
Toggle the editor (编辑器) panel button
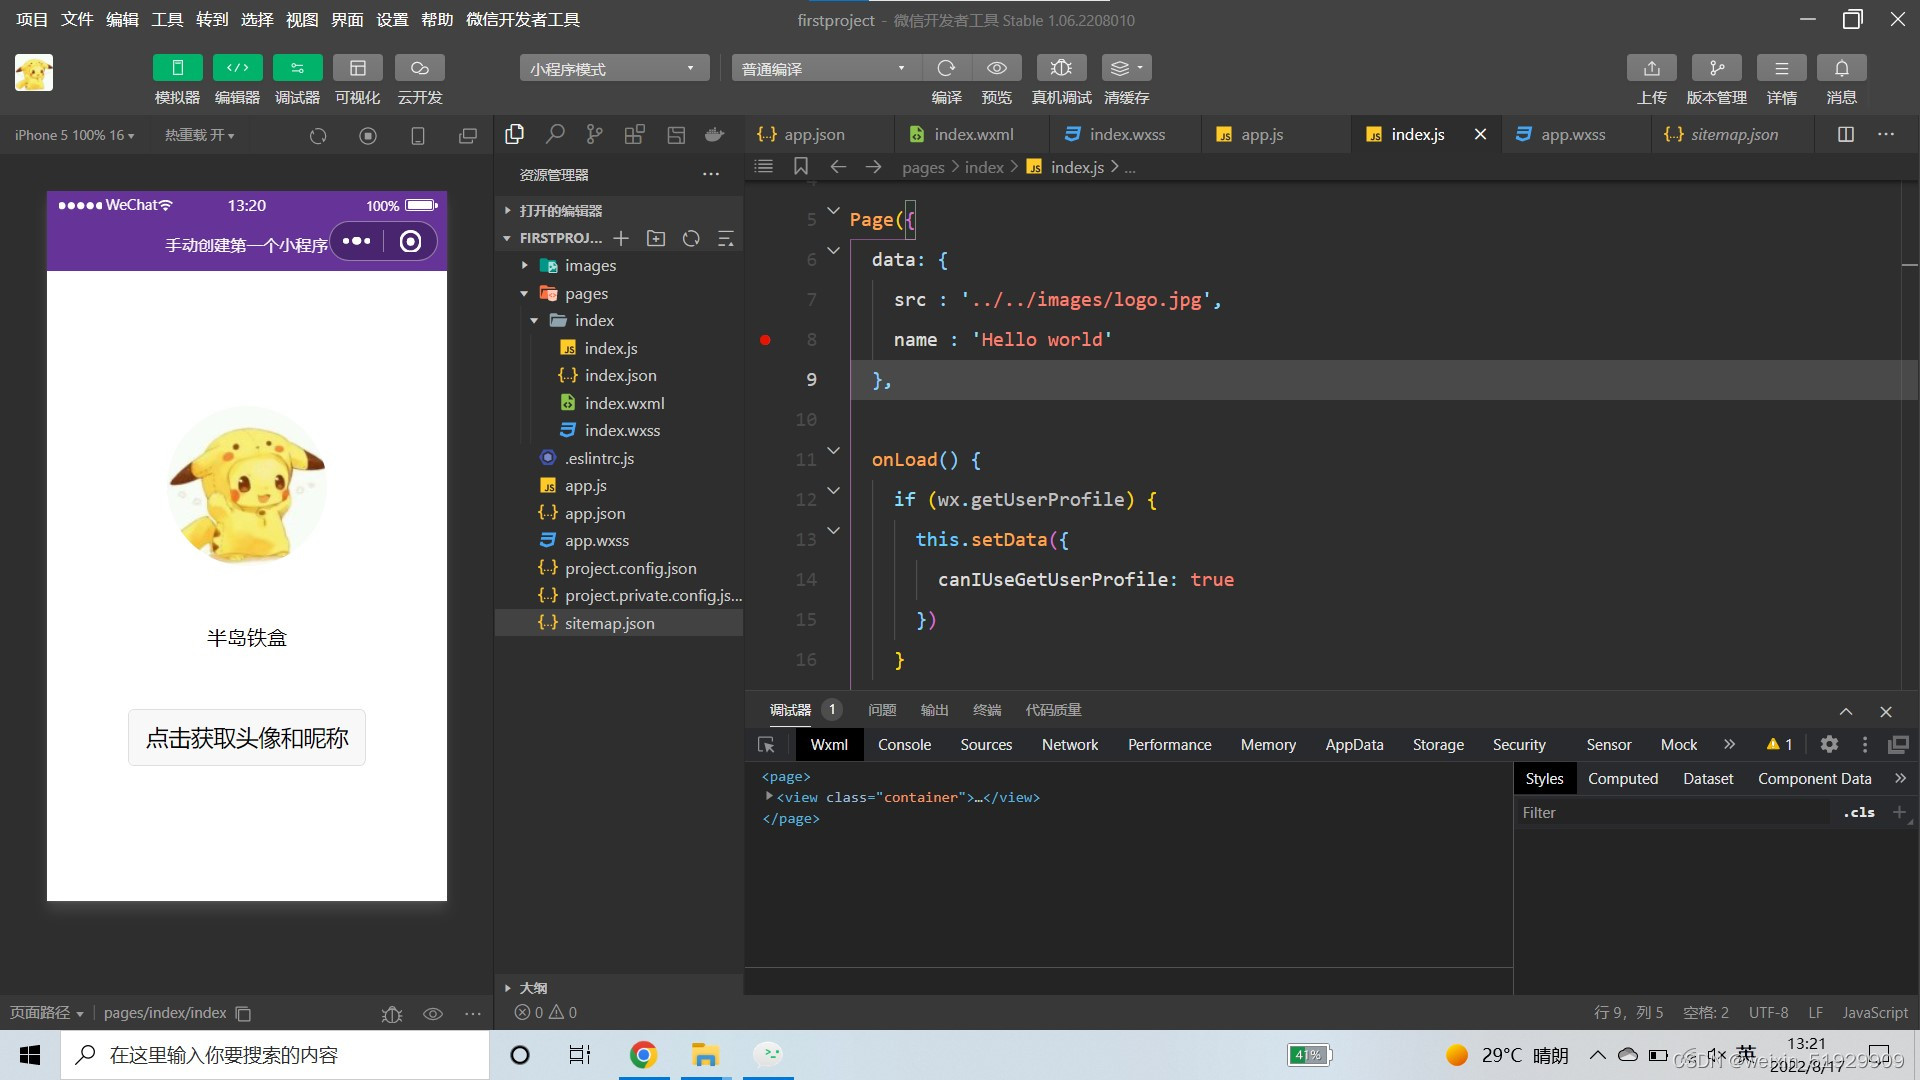pyautogui.click(x=237, y=68)
